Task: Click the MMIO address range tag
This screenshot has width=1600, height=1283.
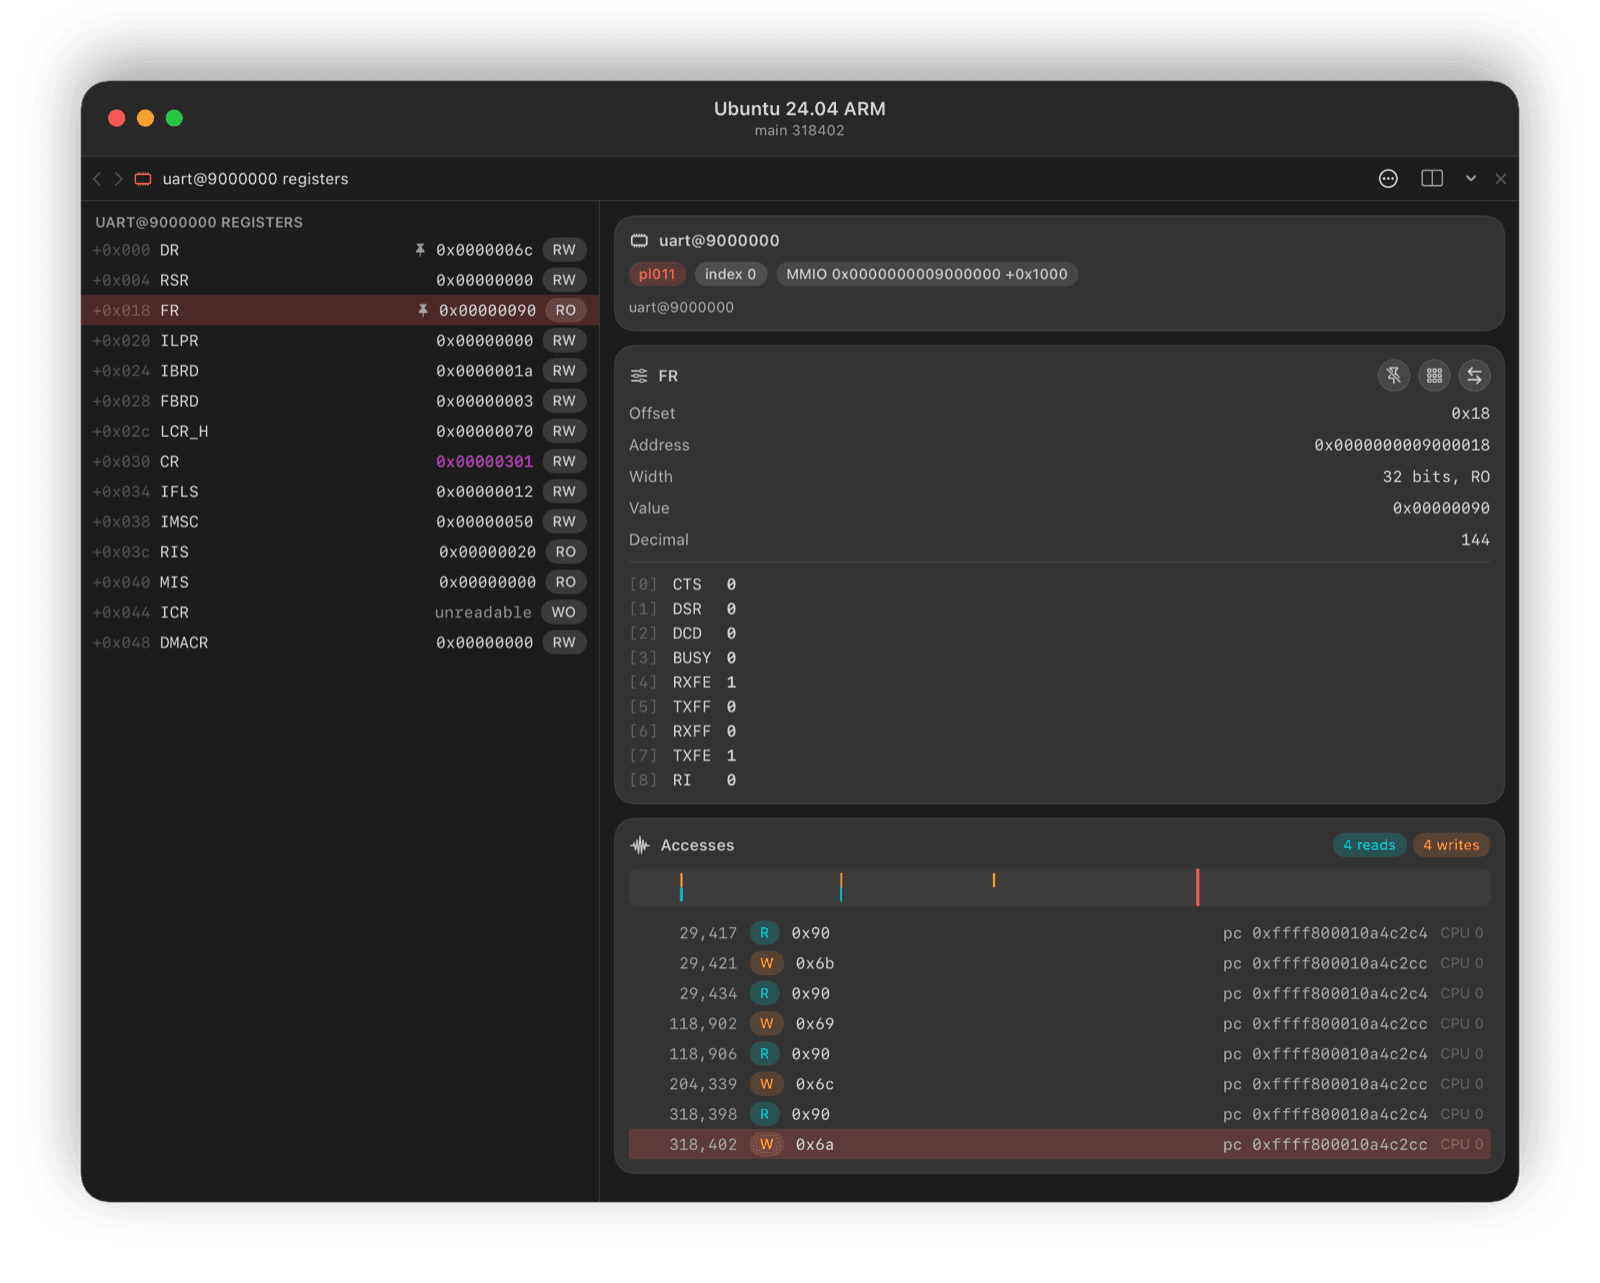Action: pos(927,274)
